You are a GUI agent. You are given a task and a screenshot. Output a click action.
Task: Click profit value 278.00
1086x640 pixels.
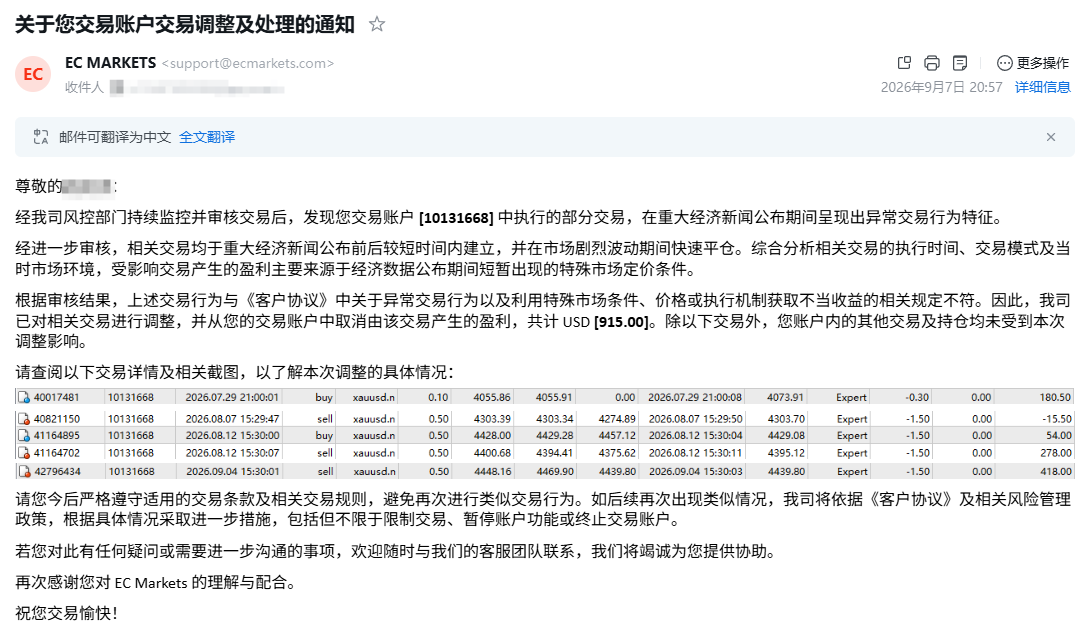(1056, 453)
